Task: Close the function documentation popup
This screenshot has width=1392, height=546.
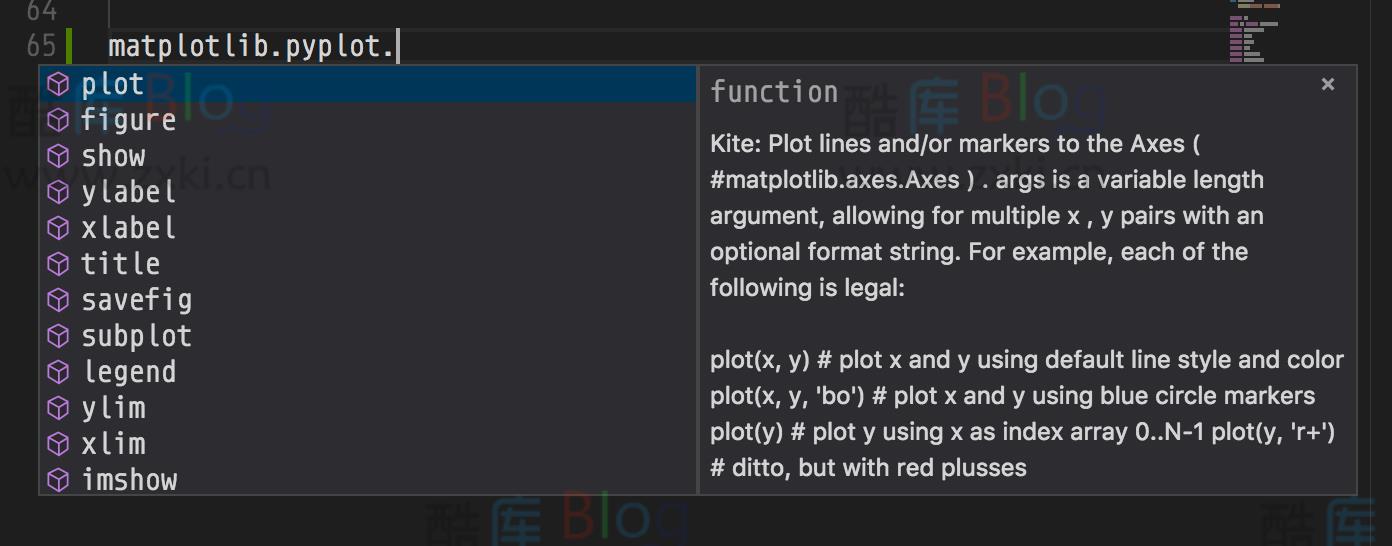Action: coord(1327,85)
